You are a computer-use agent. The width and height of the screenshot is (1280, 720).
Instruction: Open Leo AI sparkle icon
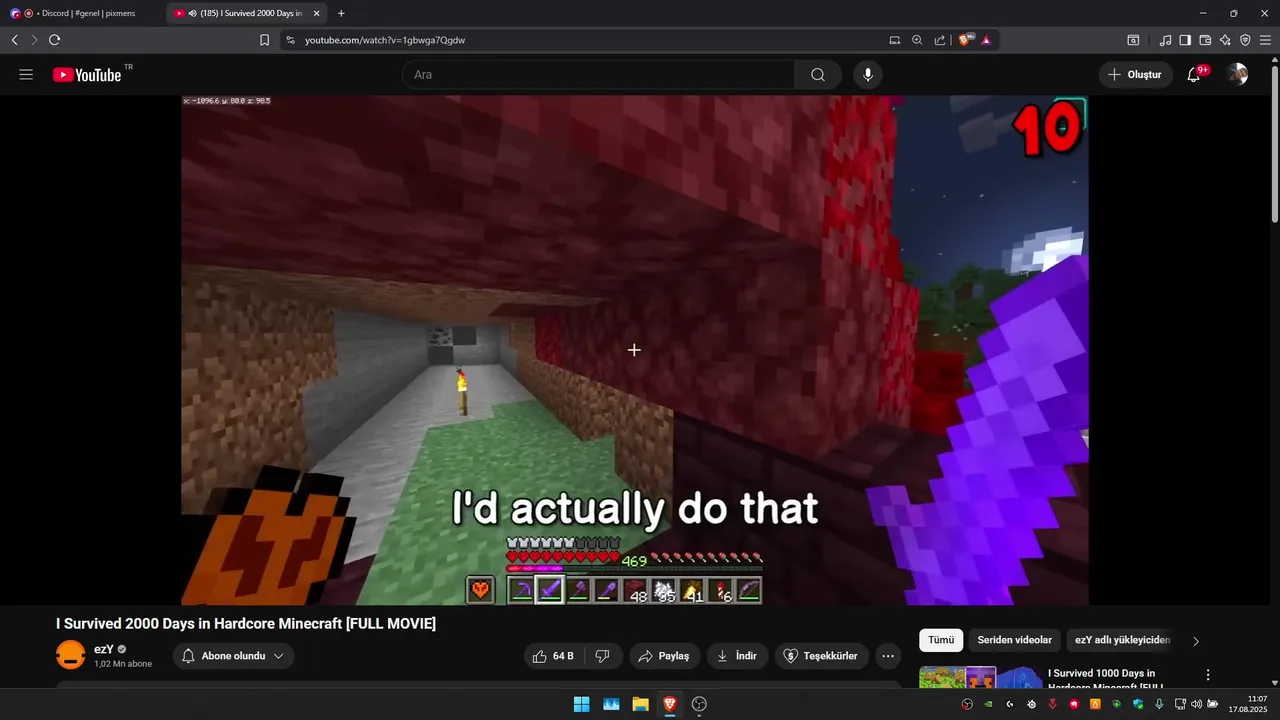(x=1225, y=40)
